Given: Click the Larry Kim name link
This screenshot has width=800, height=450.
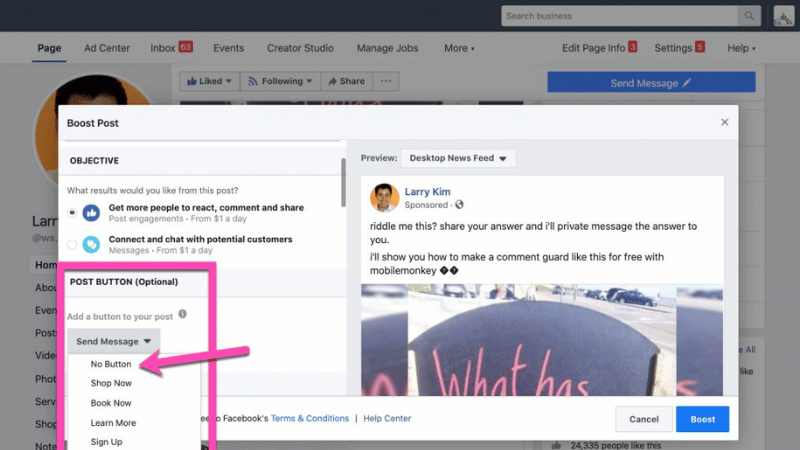Looking at the screenshot, I should coord(428,192).
